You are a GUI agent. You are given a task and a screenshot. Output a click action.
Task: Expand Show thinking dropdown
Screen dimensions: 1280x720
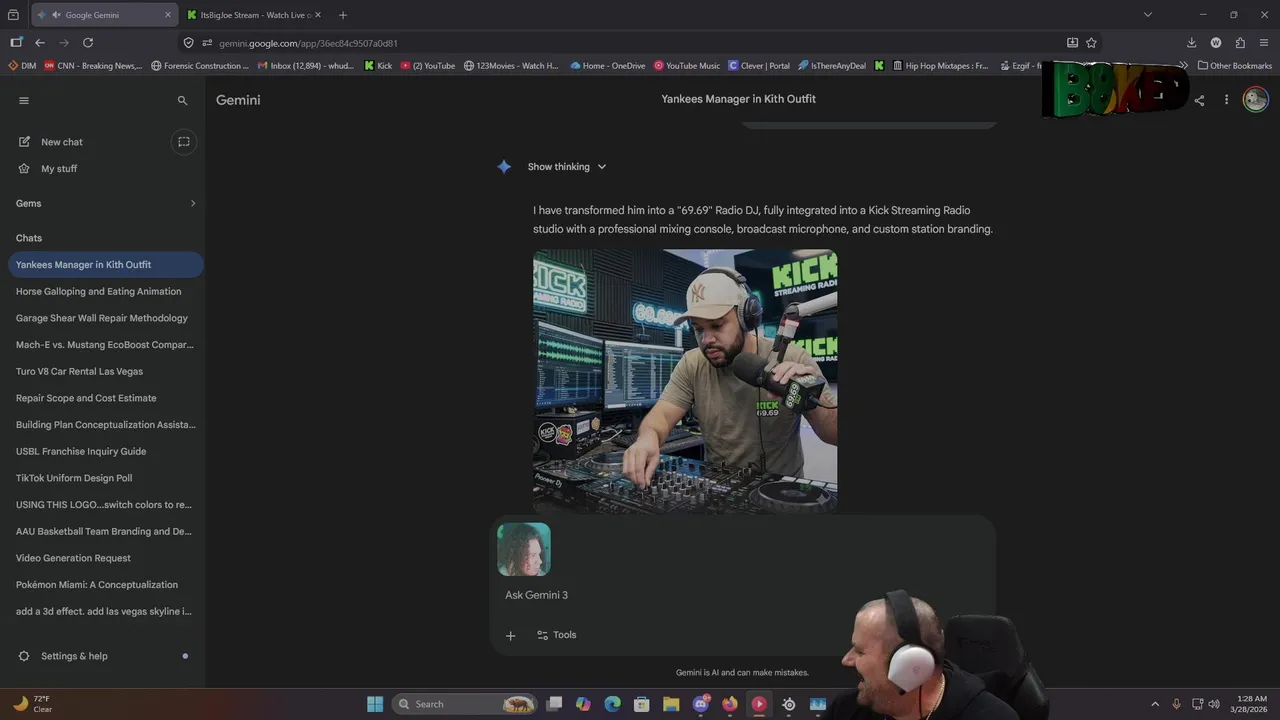[567, 167]
